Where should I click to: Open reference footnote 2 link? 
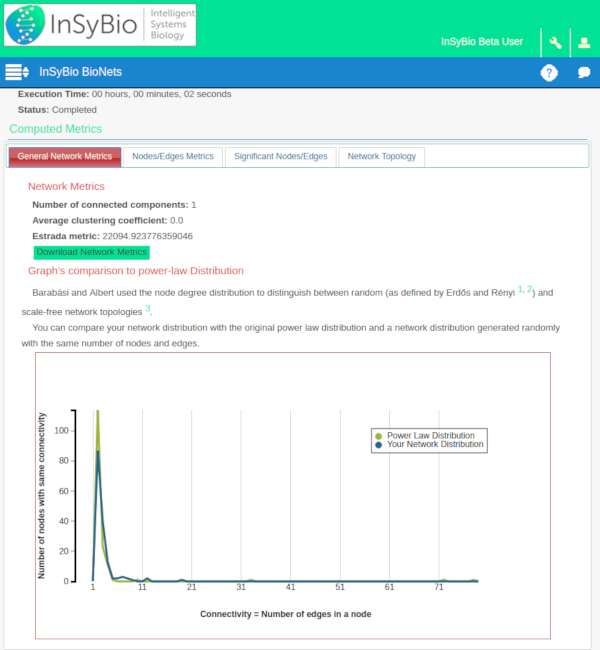coord(530,289)
